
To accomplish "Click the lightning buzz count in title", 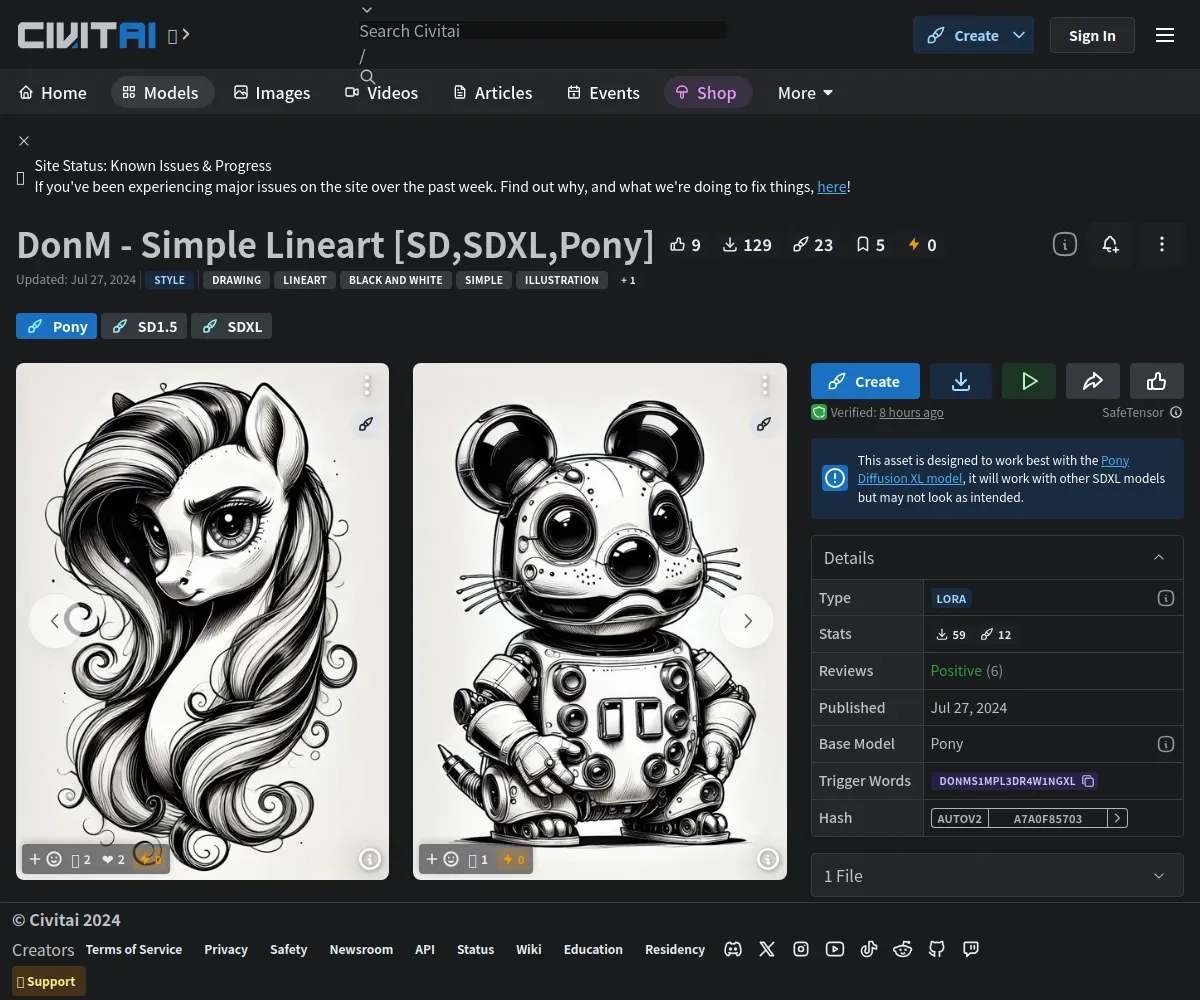I will pos(921,245).
